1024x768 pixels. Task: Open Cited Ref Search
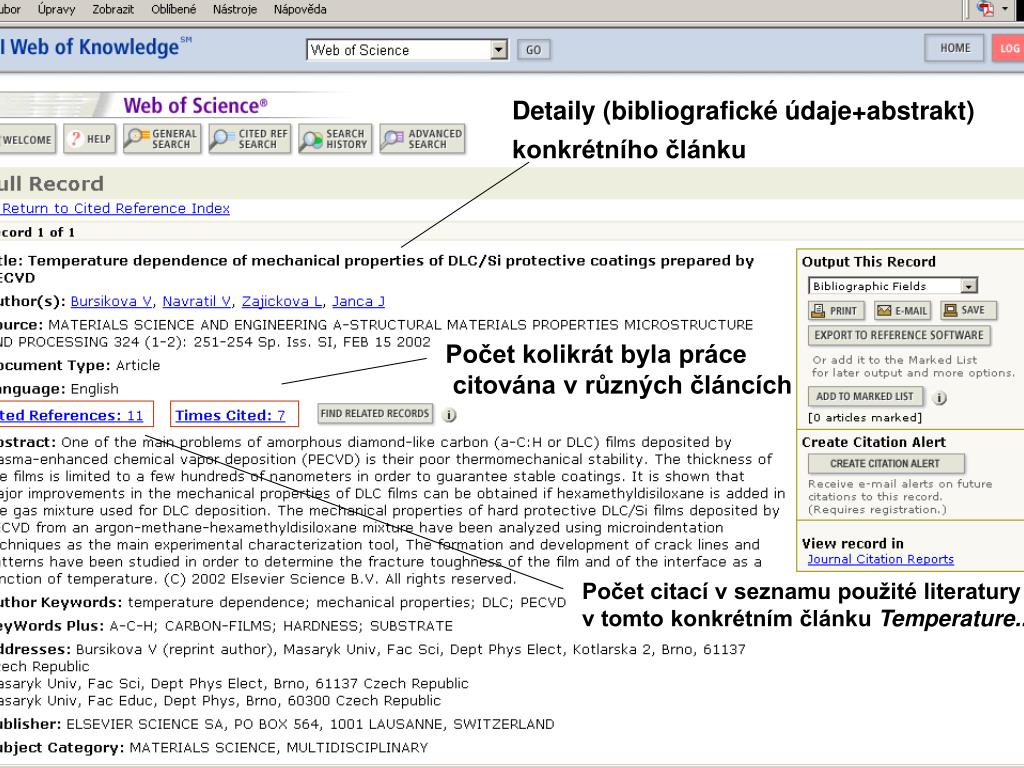(x=250, y=139)
